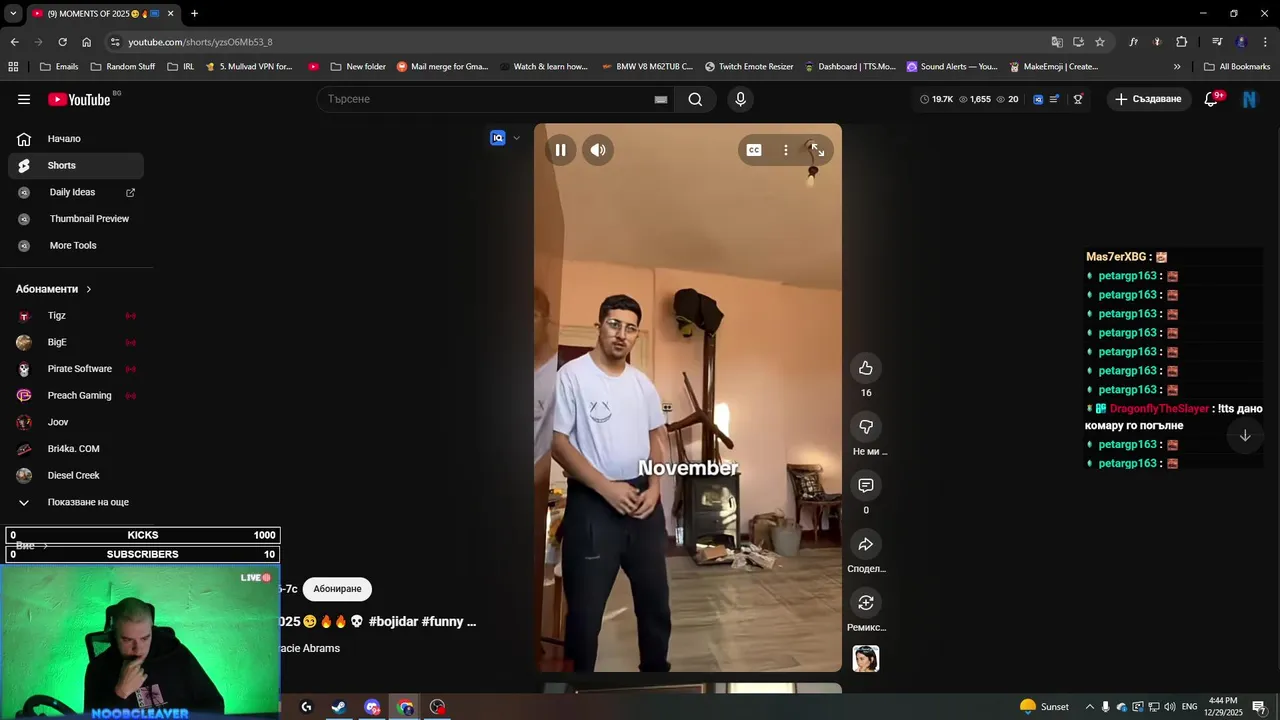Open Thumbnail Preview in the sidebar

pos(76,219)
